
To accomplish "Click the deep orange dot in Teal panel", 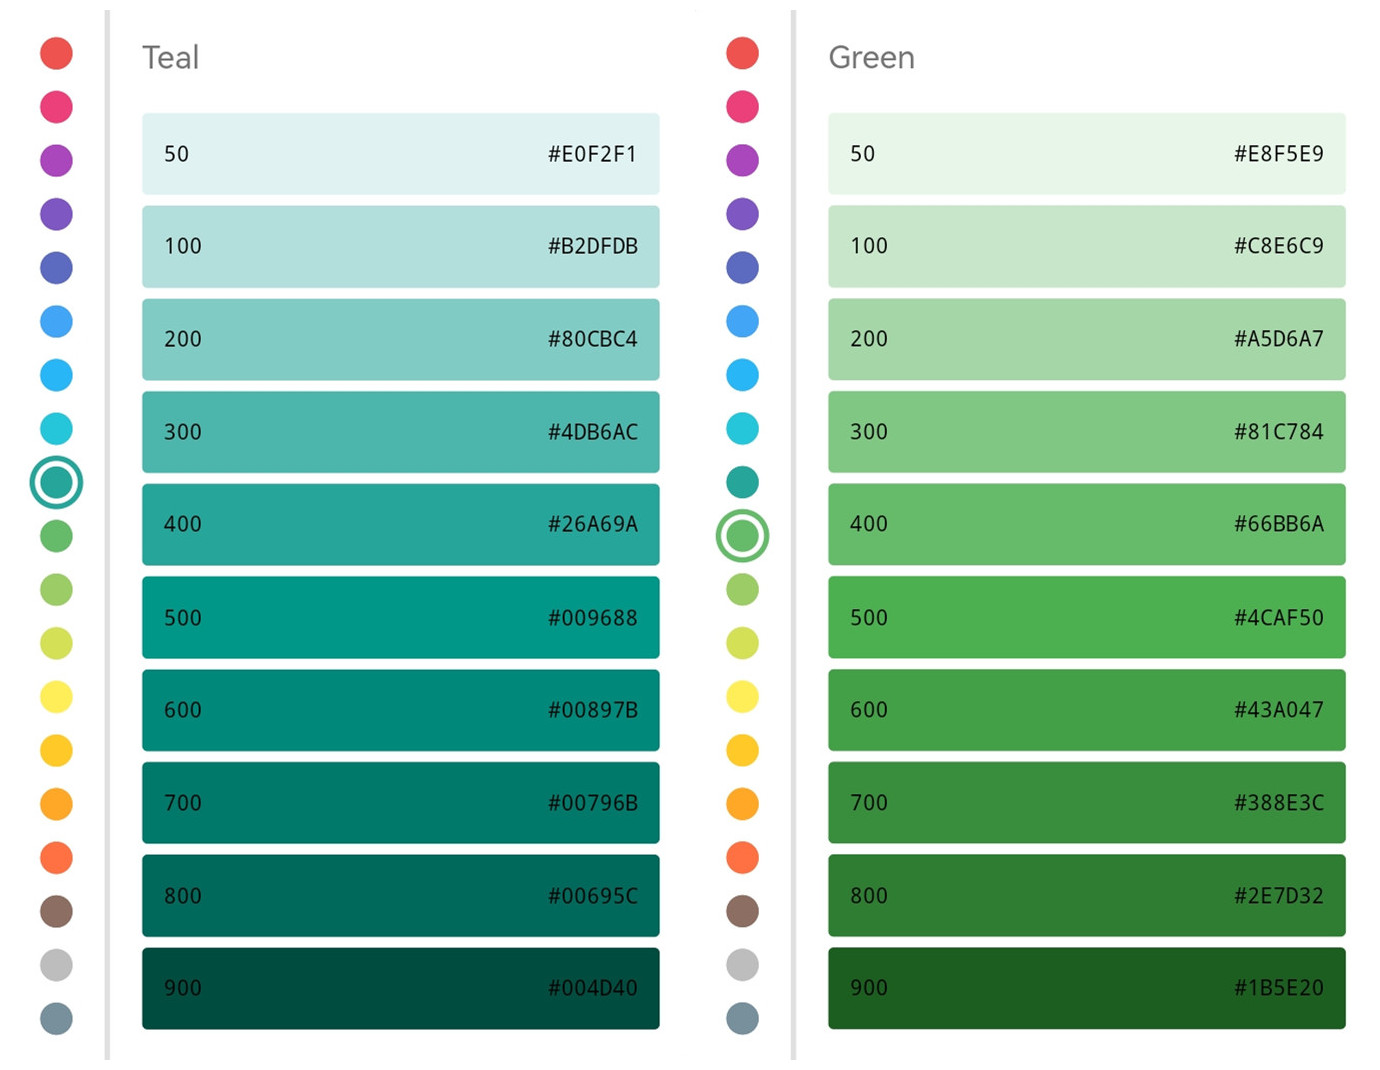I will point(56,858).
